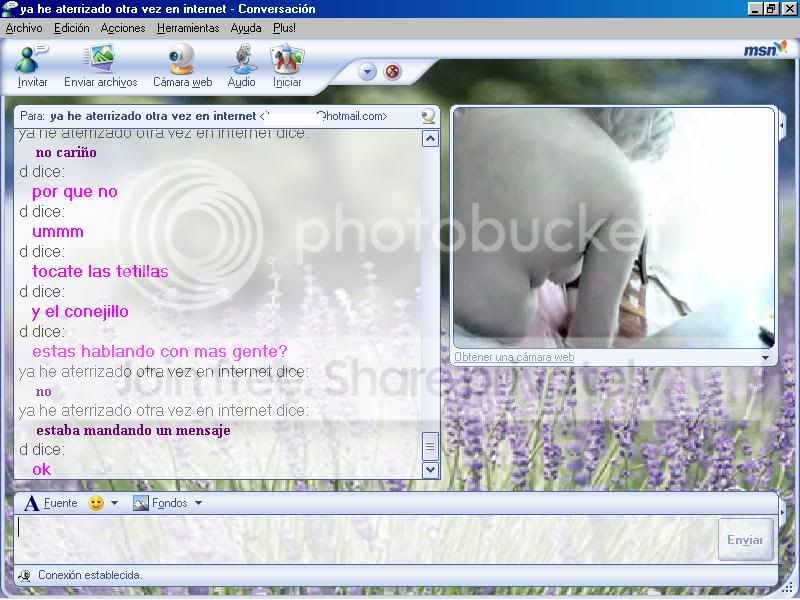The height and width of the screenshot is (600, 800).
Task: Click the Enviar send button
Action: (745, 540)
